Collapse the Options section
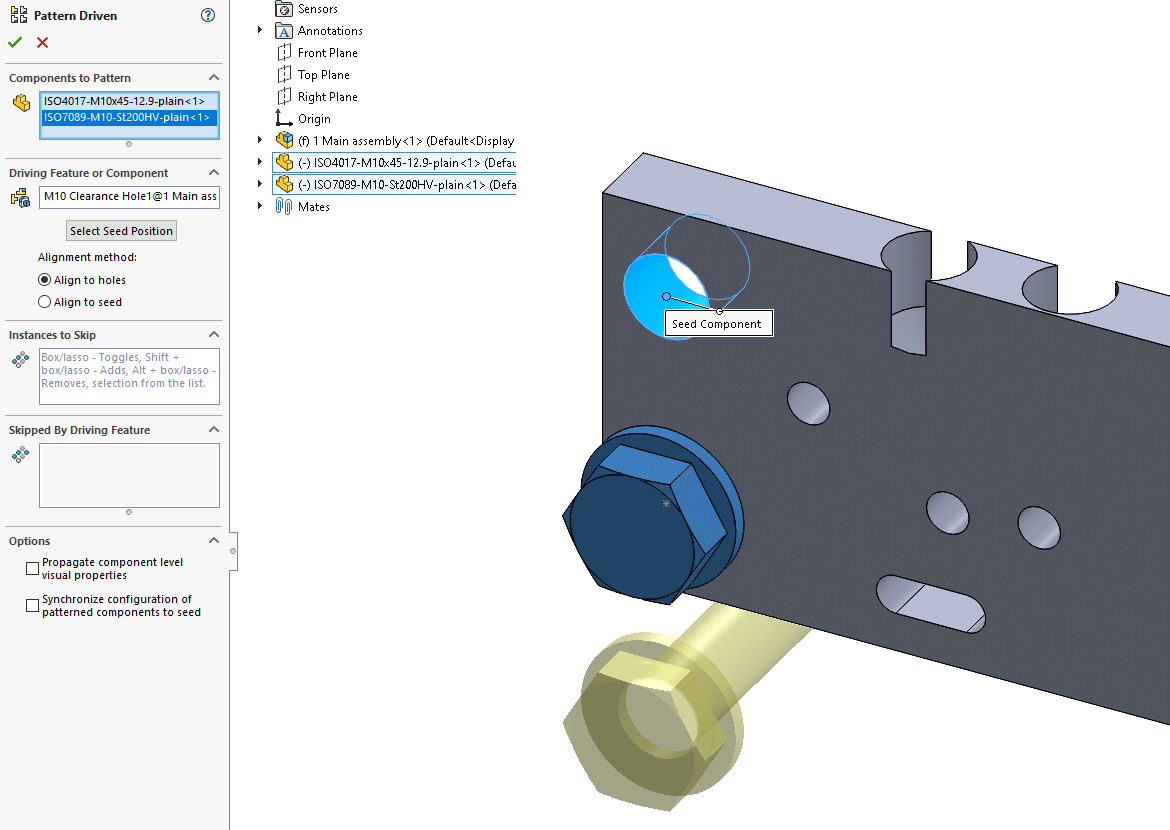 (213, 540)
